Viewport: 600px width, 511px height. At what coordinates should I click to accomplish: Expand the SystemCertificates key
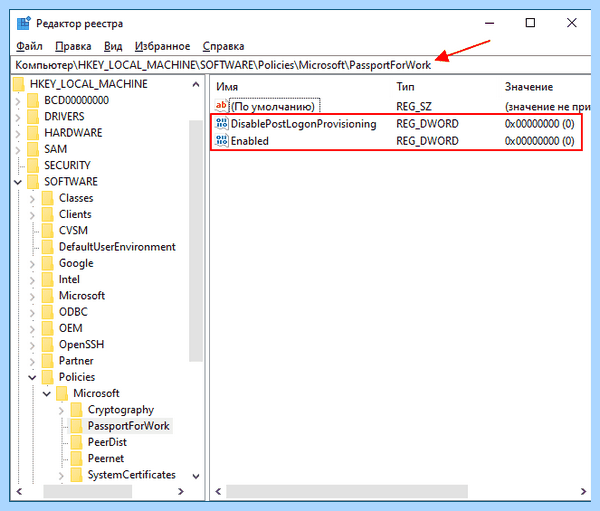[61, 476]
